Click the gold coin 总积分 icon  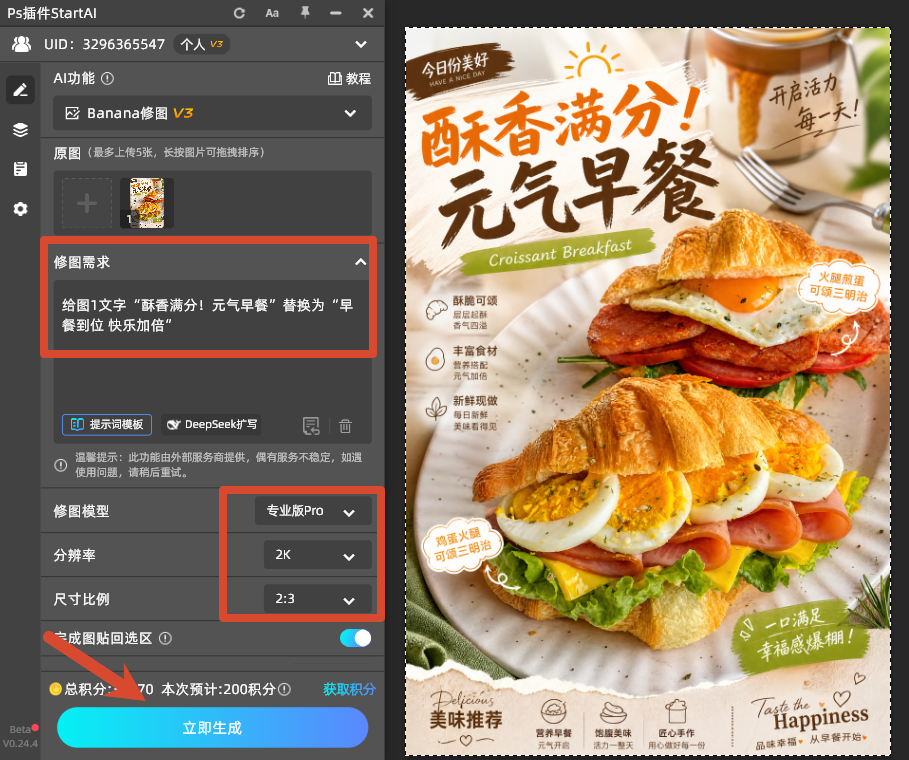tap(56, 689)
